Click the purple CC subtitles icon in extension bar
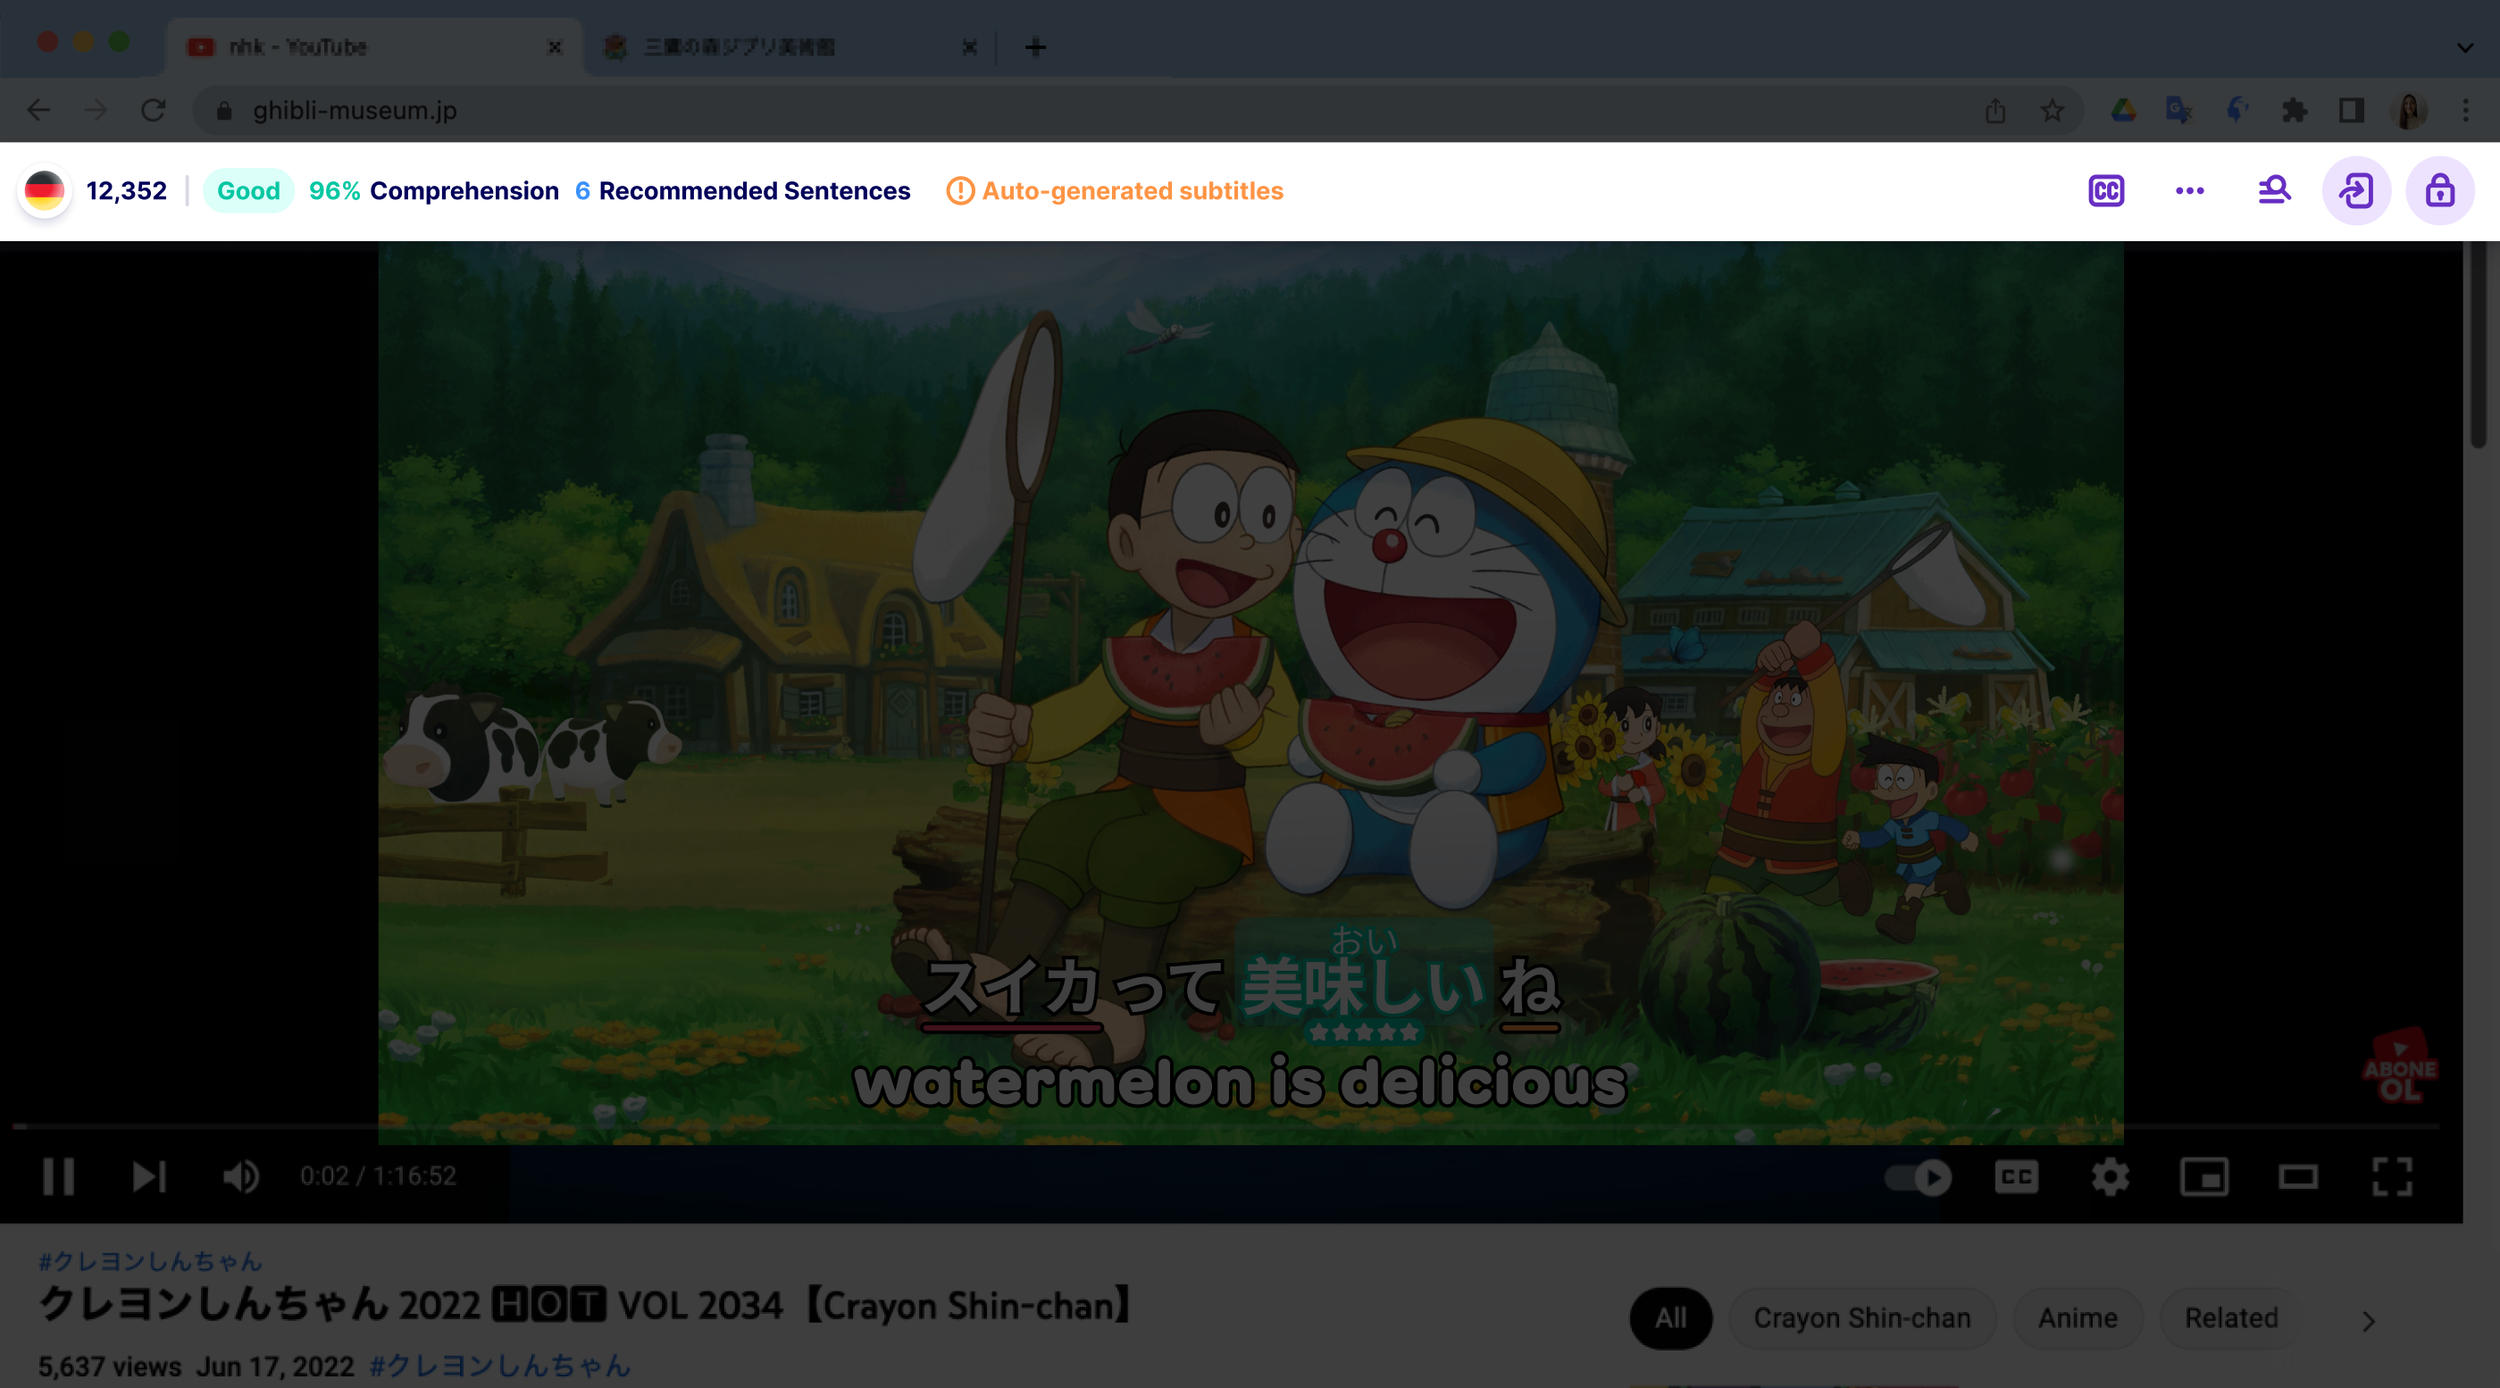Image resolution: width=2500 pixels, height=1388 pixels. [x=2105, y=191]
